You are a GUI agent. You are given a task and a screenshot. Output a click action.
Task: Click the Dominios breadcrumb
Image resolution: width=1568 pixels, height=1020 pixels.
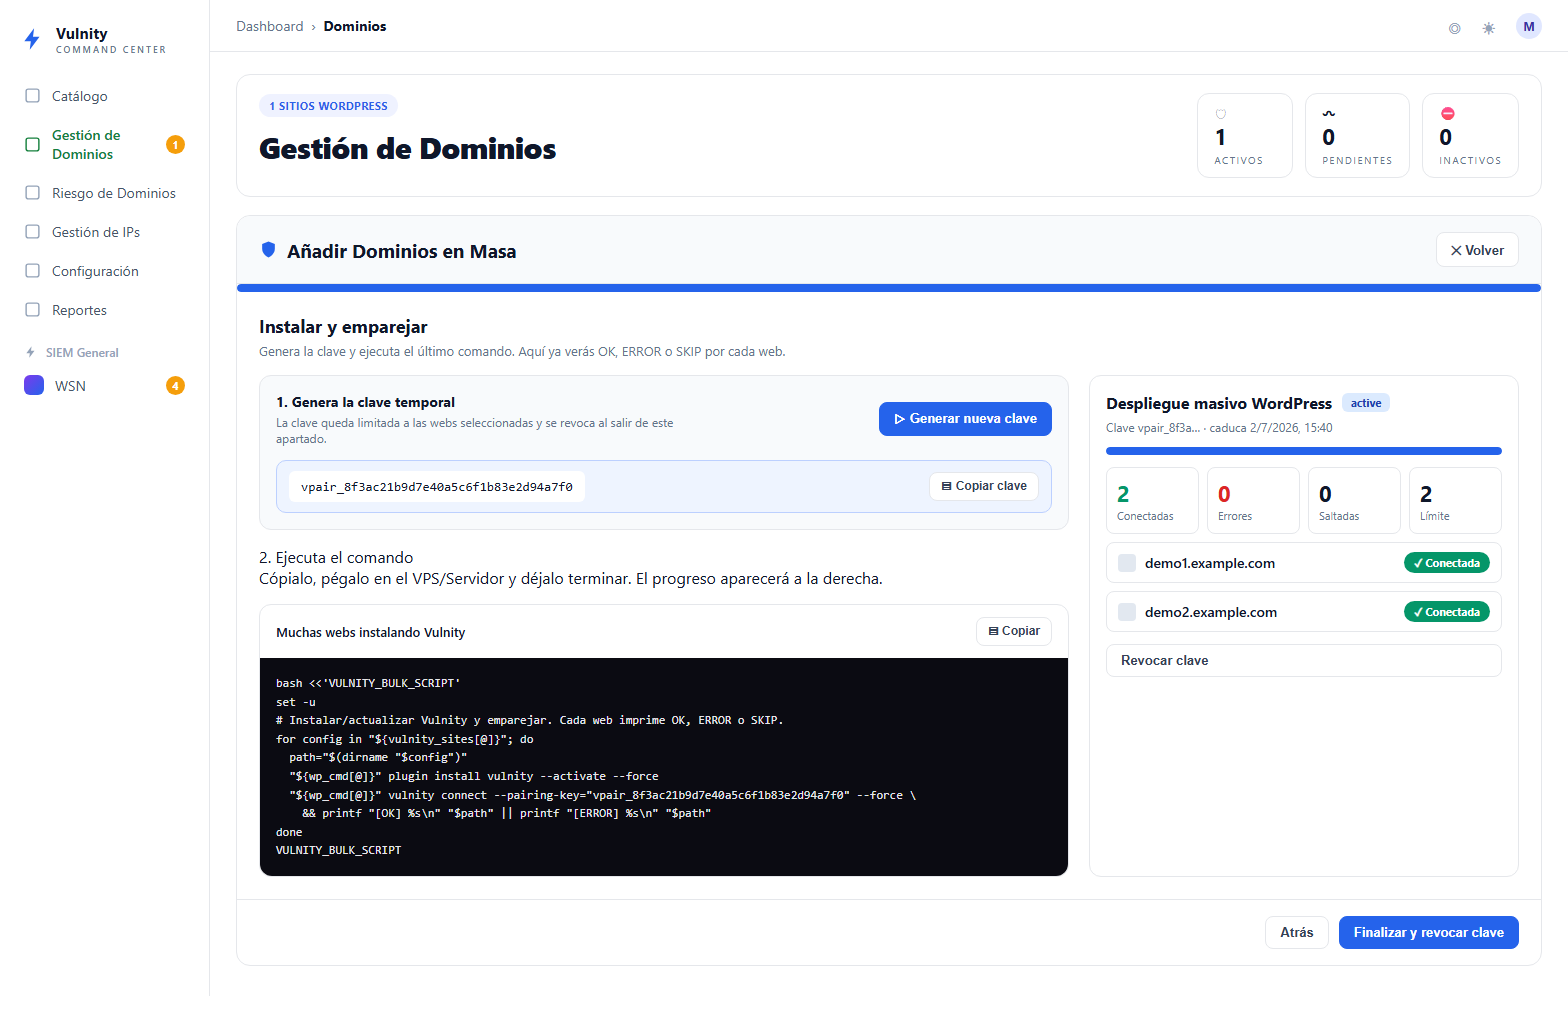355,26
